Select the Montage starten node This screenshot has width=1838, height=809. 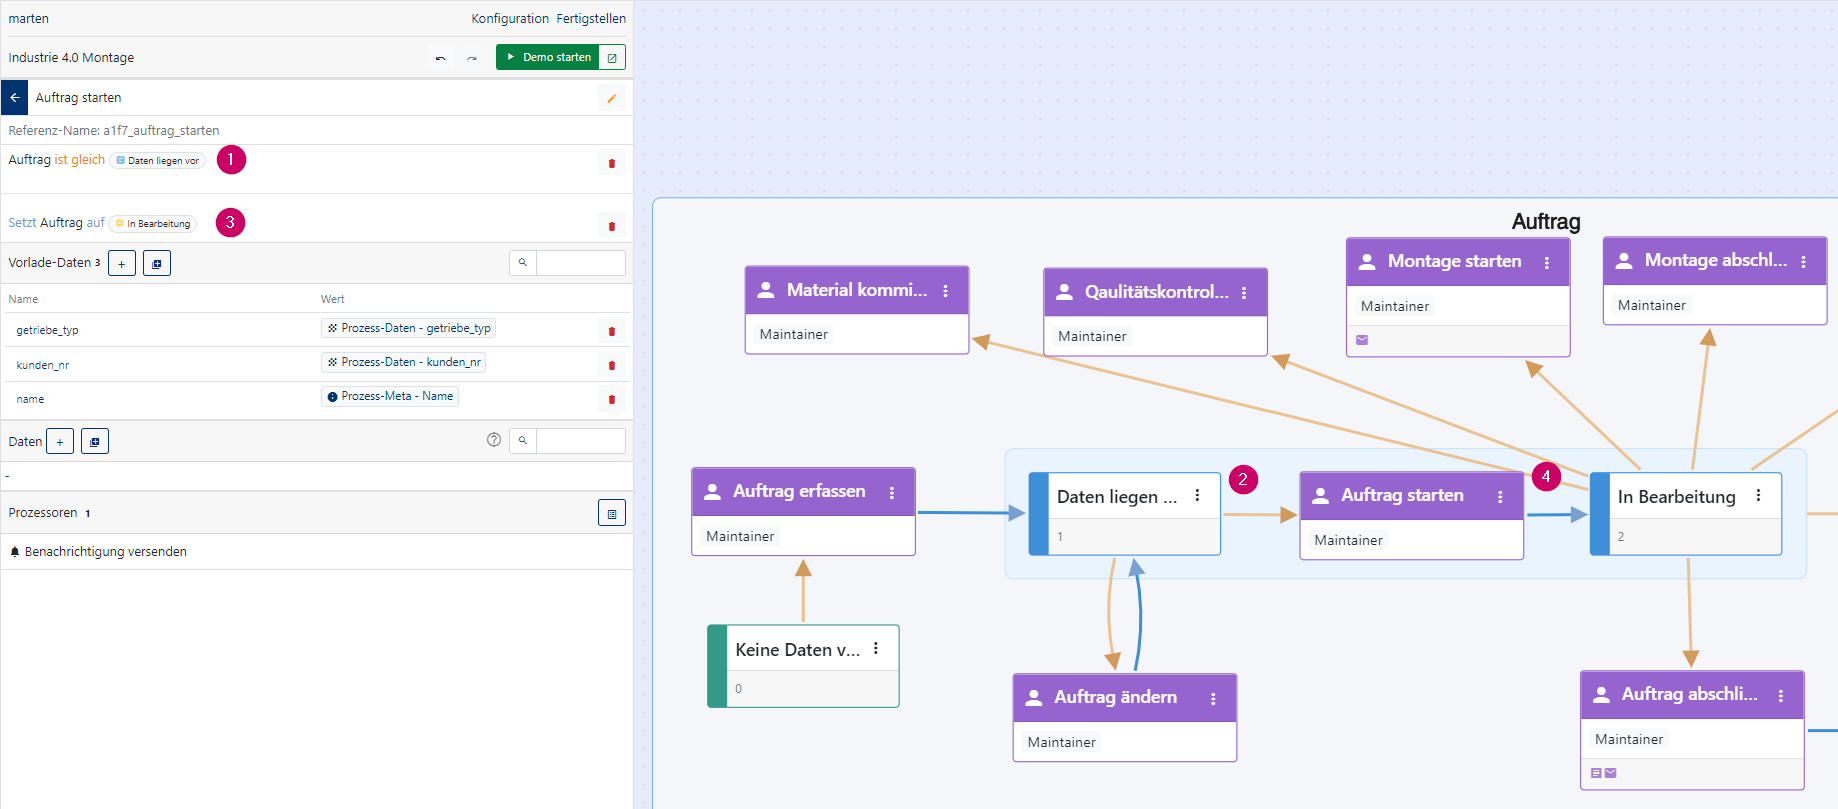point(1458,296)
